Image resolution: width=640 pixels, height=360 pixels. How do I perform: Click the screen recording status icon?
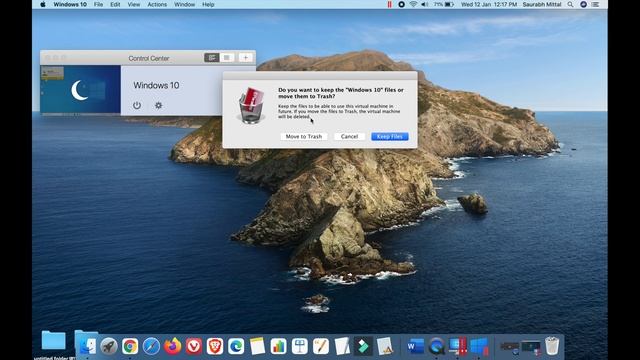pos(402,4)
